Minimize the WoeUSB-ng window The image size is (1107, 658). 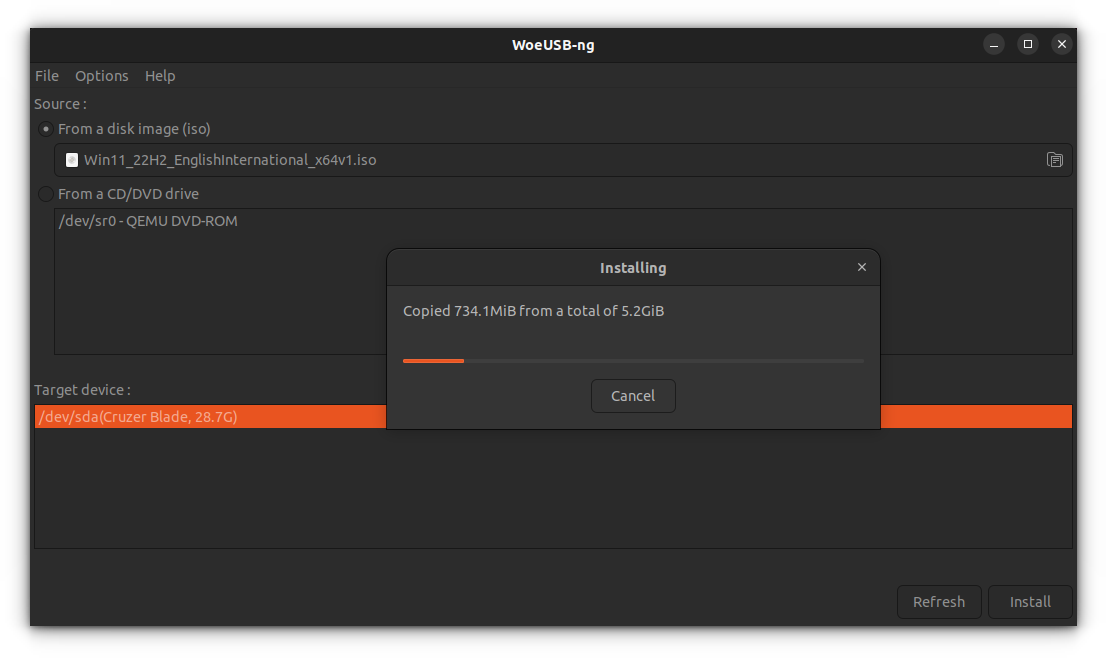993,44
